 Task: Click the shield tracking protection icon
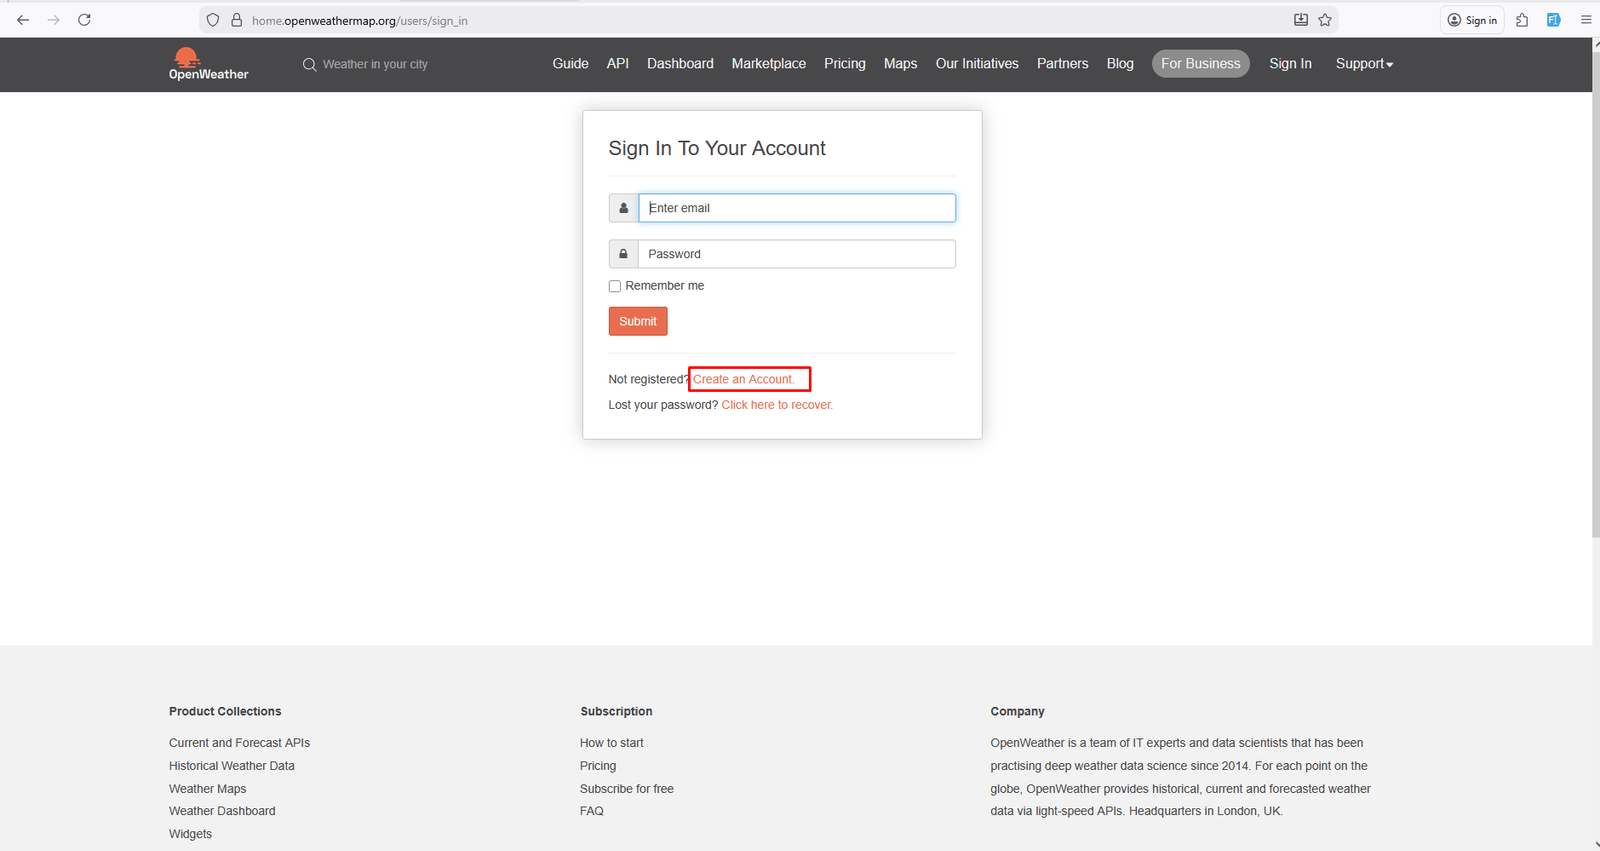coord(213,20)
